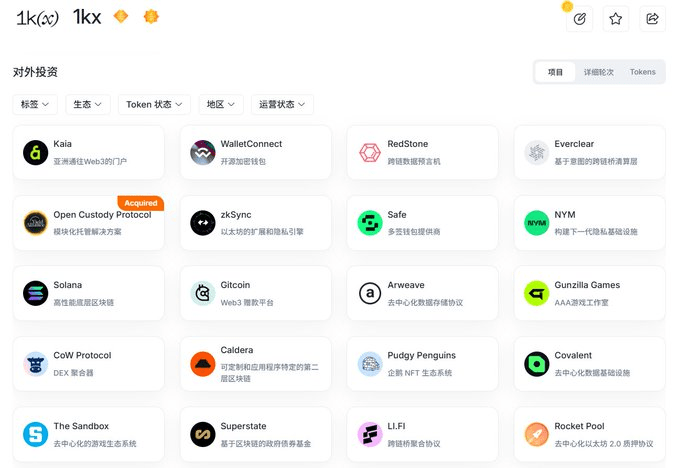Select the 项目 tab
The image size is (680, 468).
coord(555,72)
